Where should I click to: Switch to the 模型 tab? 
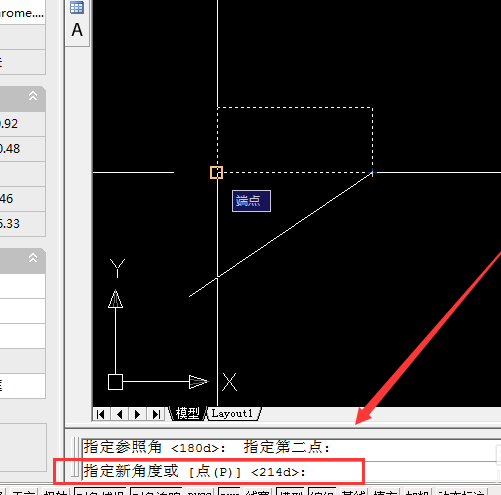click(x=187, y=413)
